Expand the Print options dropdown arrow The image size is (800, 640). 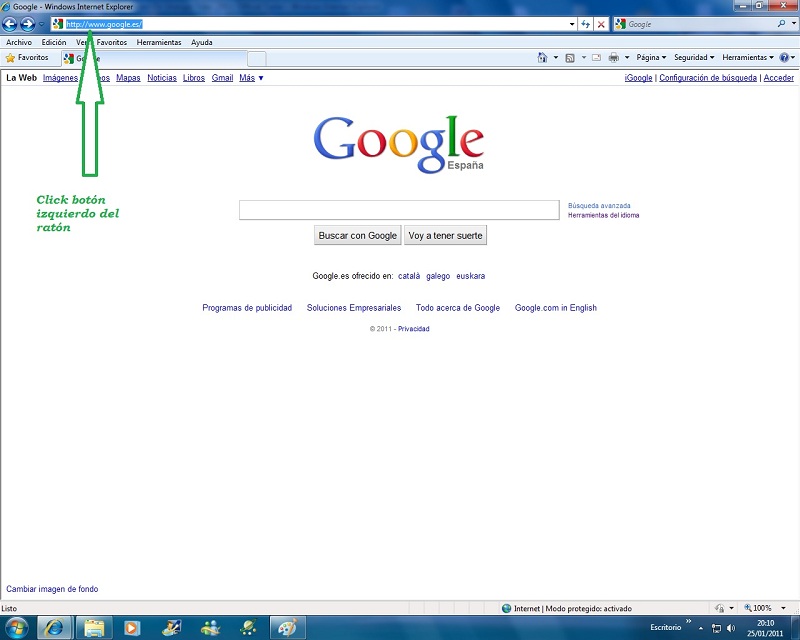point(627,58)
